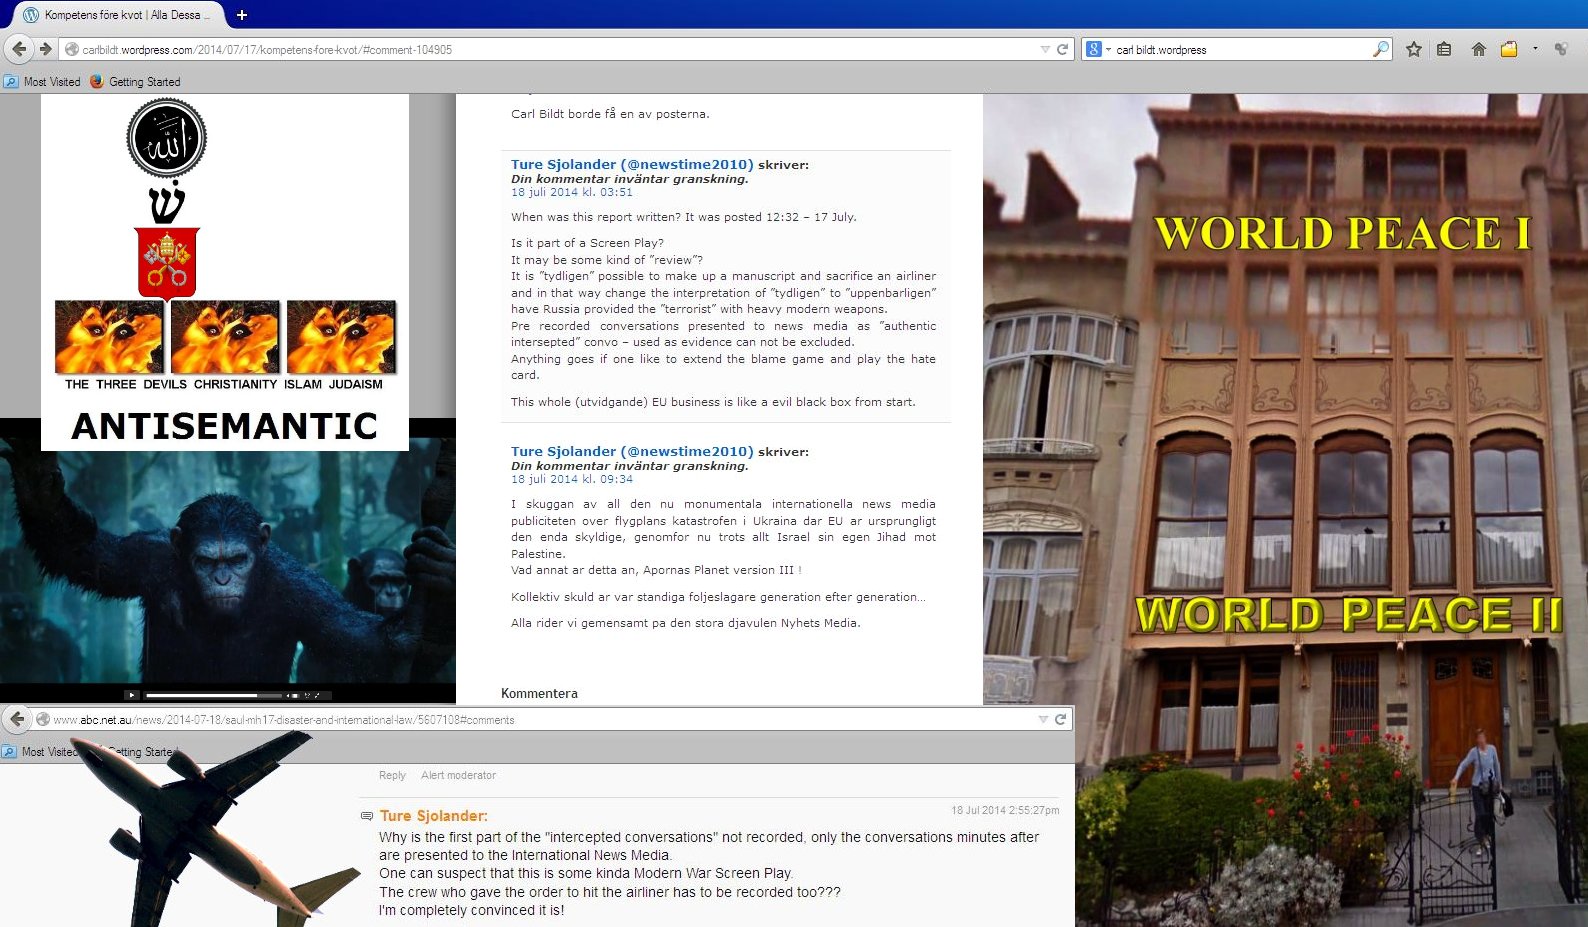Click 'Carl Bildt borde få en av posterna.' text
Image resolution: width=1588 pixels, height=927 pixels.
[x=610, y=114]
